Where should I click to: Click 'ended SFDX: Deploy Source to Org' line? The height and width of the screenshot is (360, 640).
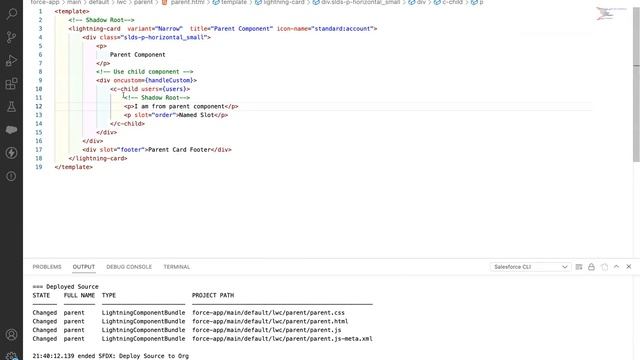(x=111, y=356)
